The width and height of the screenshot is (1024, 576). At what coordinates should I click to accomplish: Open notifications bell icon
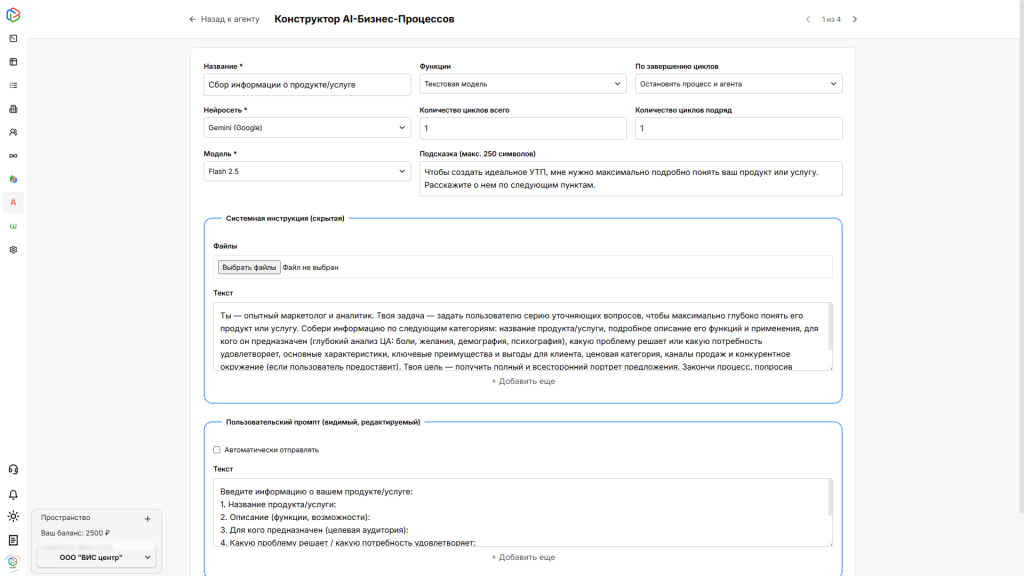click(13, 494)
